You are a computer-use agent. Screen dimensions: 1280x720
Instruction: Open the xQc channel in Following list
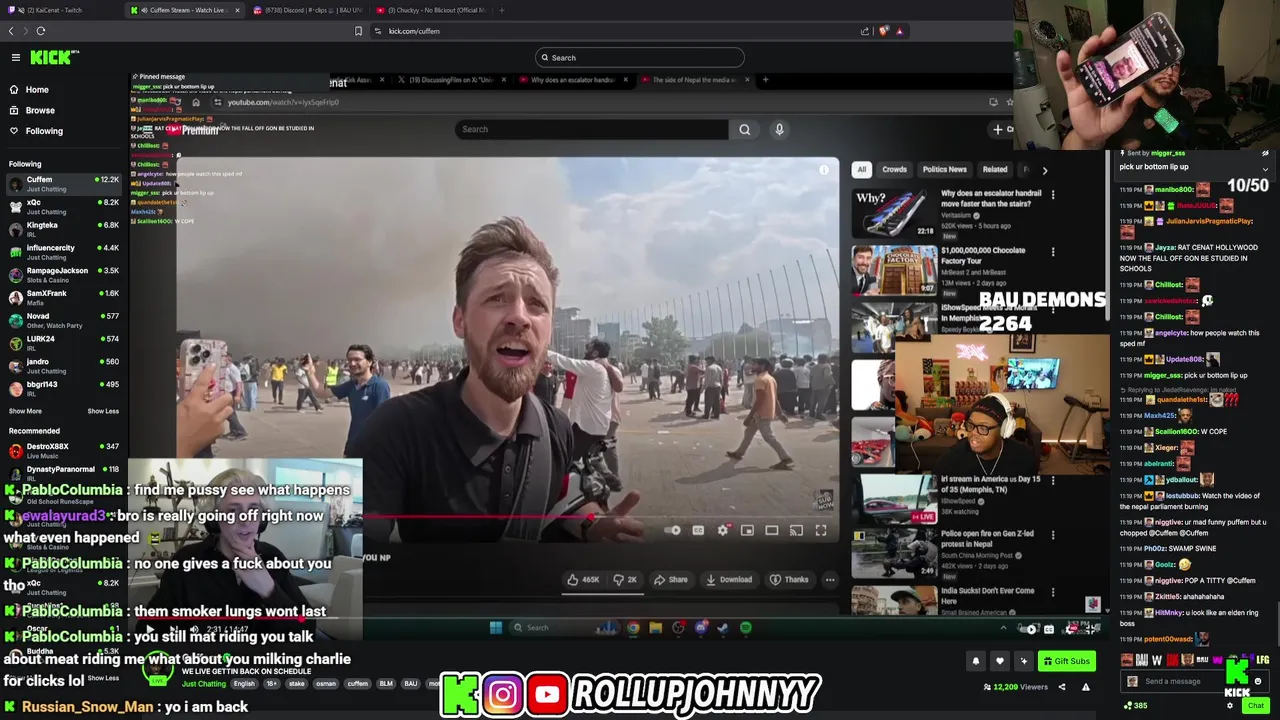click(63, 206)
